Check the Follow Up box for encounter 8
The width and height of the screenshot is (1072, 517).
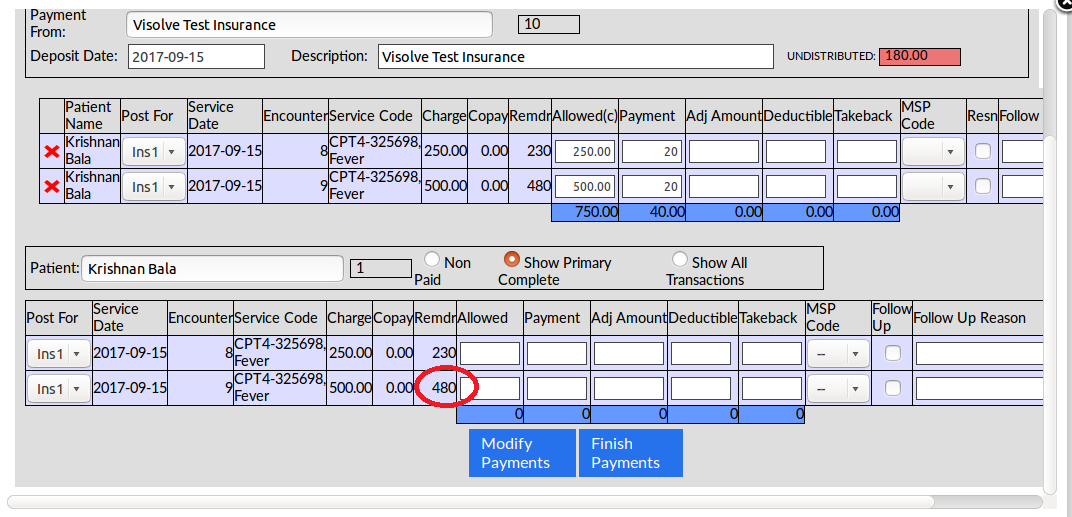click(x=892, y=353)
